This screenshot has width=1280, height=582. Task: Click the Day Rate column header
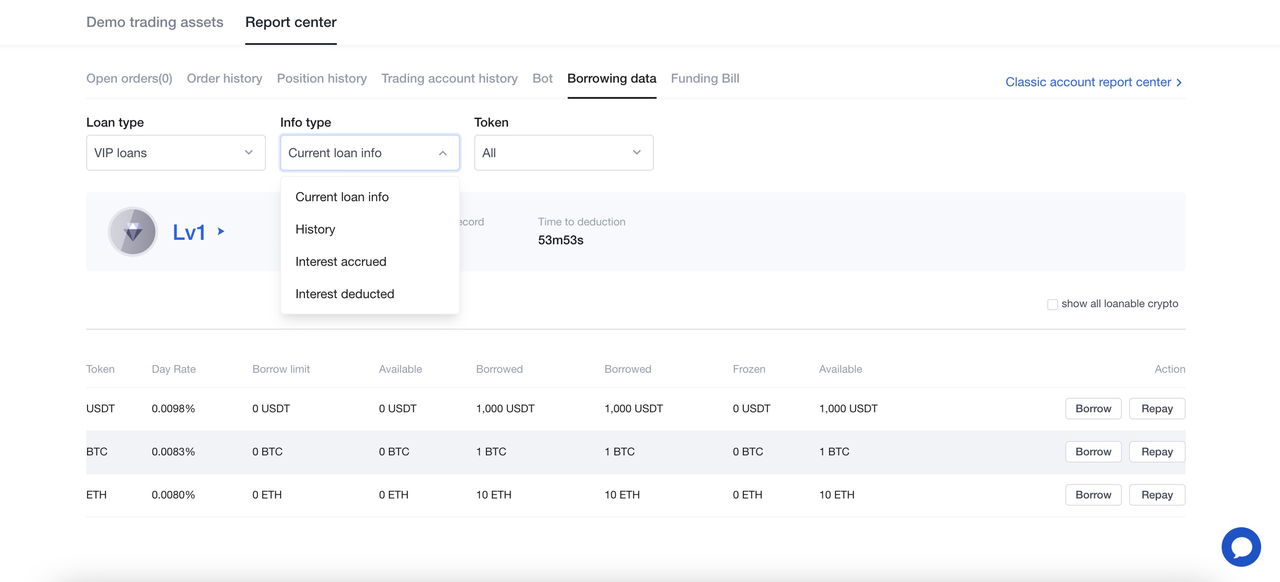(x=174, y=369)
